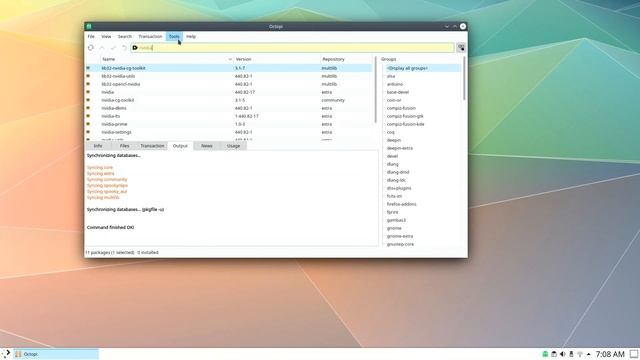Image resolution: width=640 pixels, height=360 pixels.
Task: Select the deepin-extra group
Action: (400, 148)
